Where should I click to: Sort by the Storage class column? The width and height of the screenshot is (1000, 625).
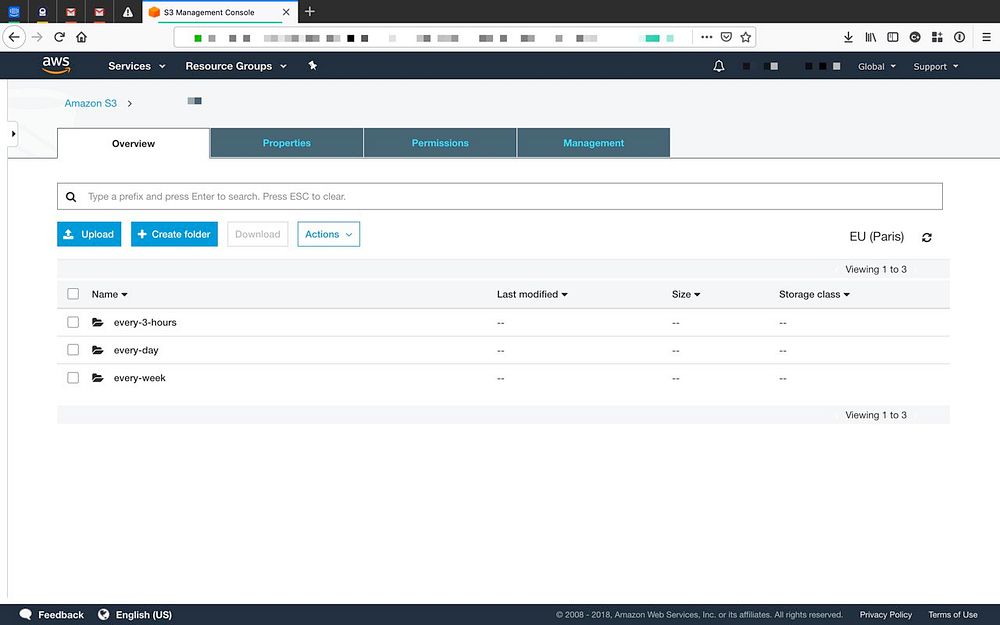[814, 294]
